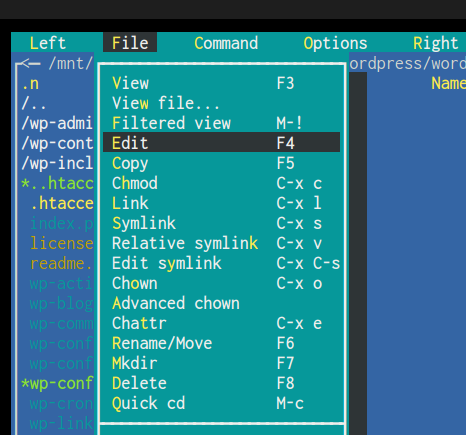466x435 pixels.
Task: Select the '/..' parent directory row
Action: tap(57, 103)
